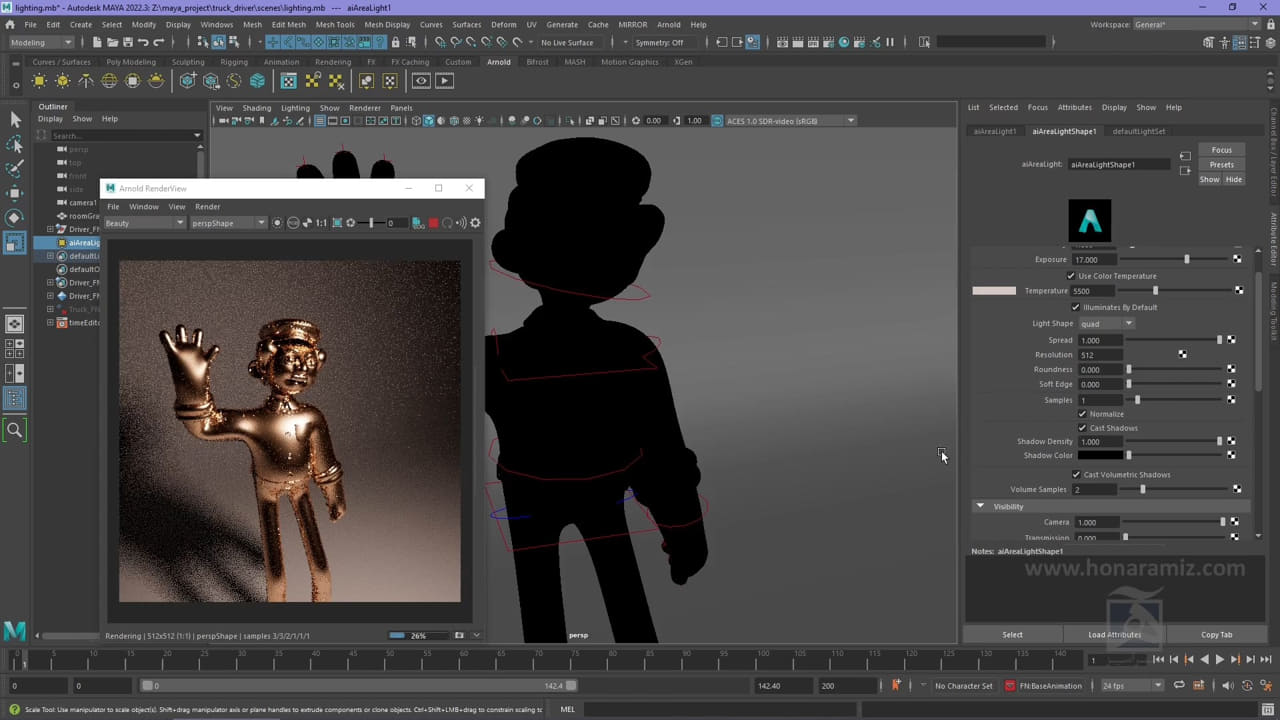Click map button beside Resolution field

click(1182, 354)
